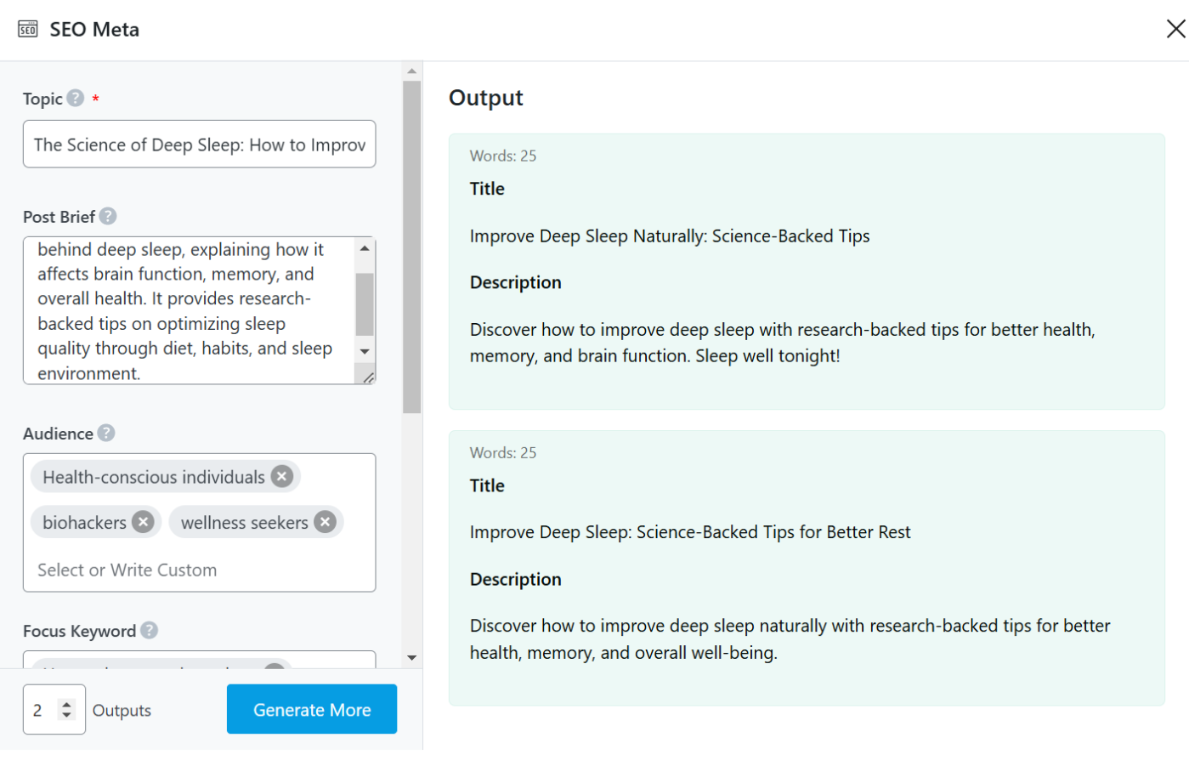Select the first output result card
Viewport: 1196px width, 768px height.
[806, 271]
